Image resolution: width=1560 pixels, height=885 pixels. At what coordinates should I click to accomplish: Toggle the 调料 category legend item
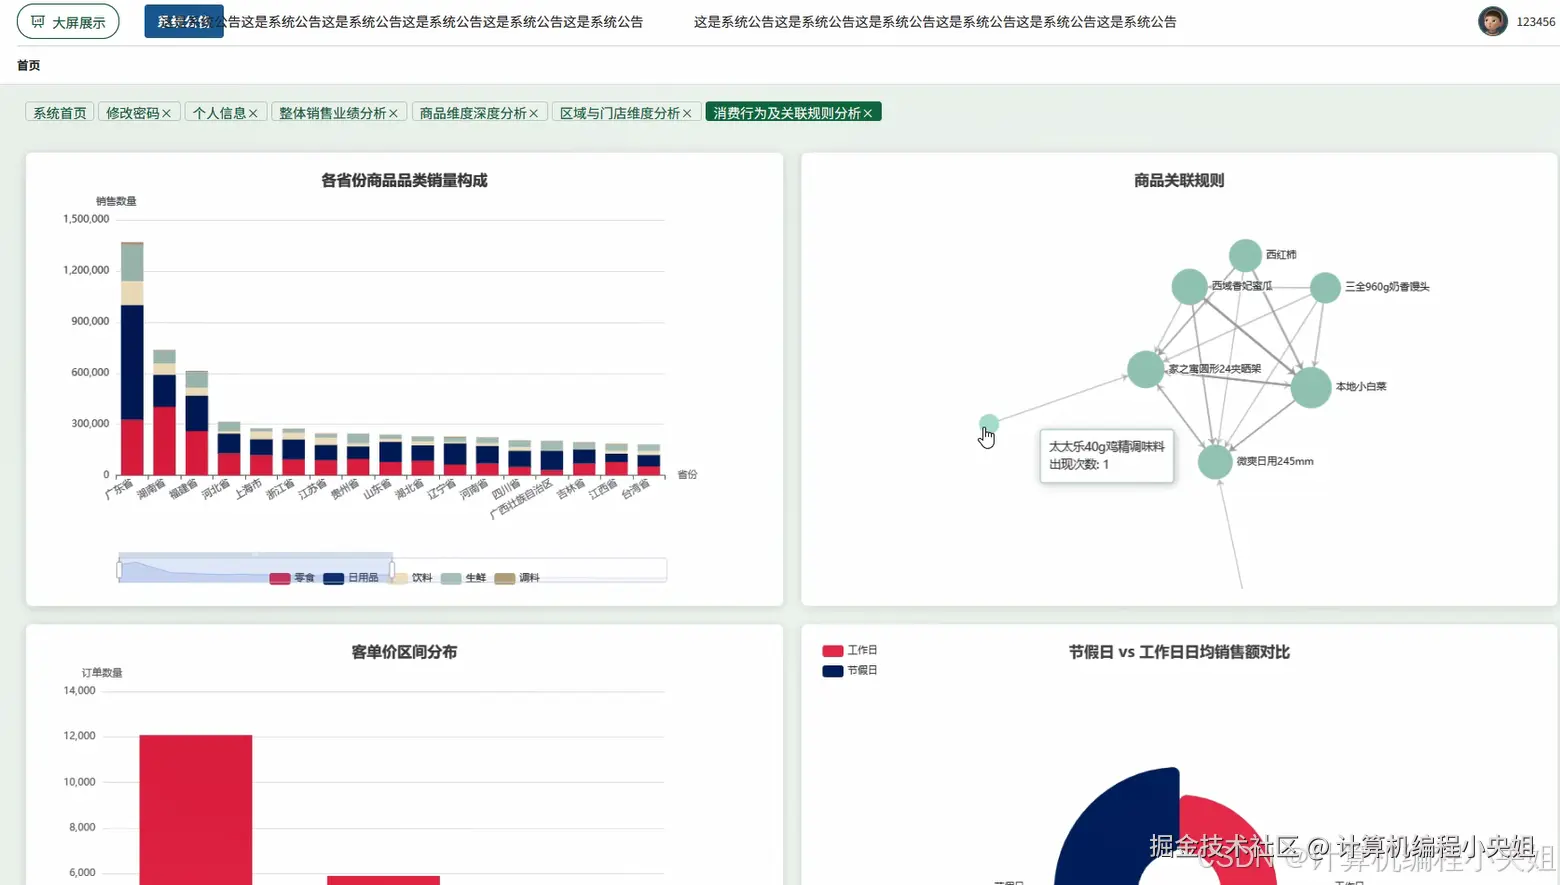click(517, 578)
